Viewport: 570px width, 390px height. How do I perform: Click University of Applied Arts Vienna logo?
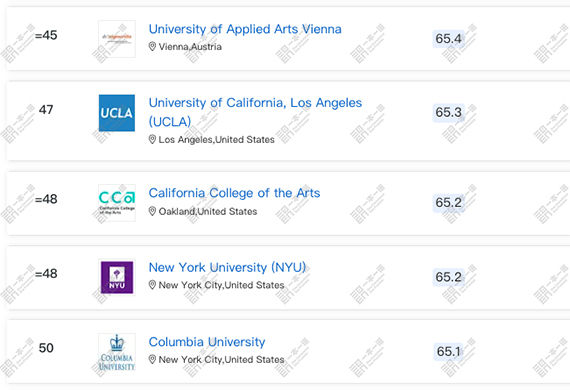tap(117, 39)
